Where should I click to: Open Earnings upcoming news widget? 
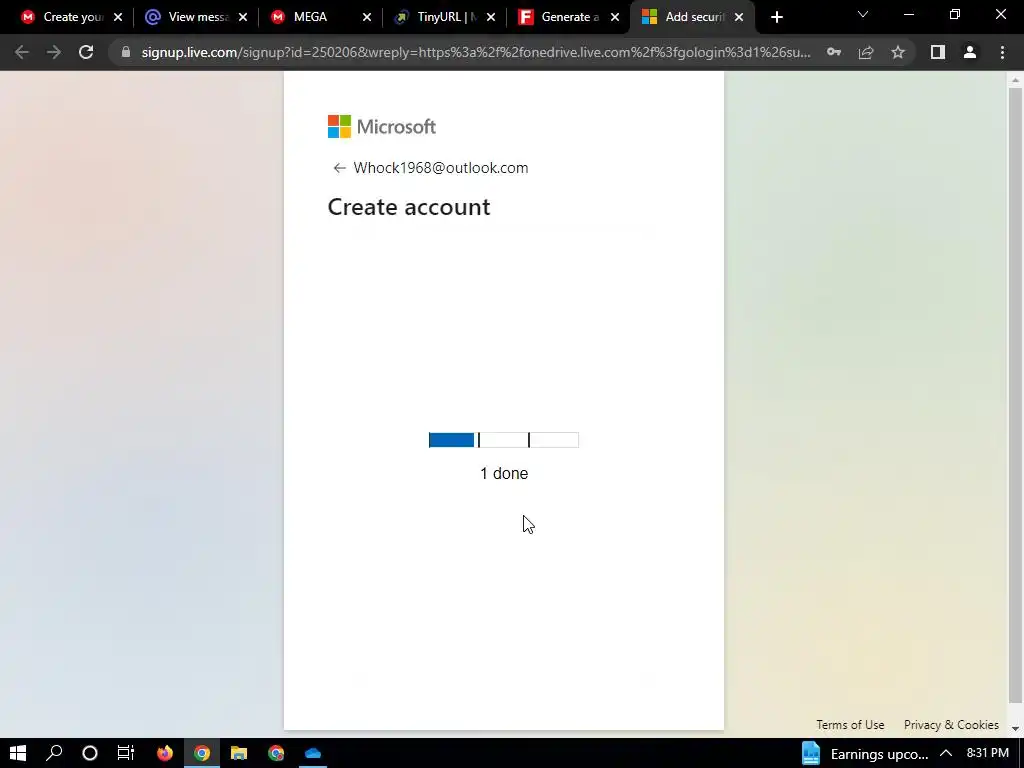click(x=865, y=754)
